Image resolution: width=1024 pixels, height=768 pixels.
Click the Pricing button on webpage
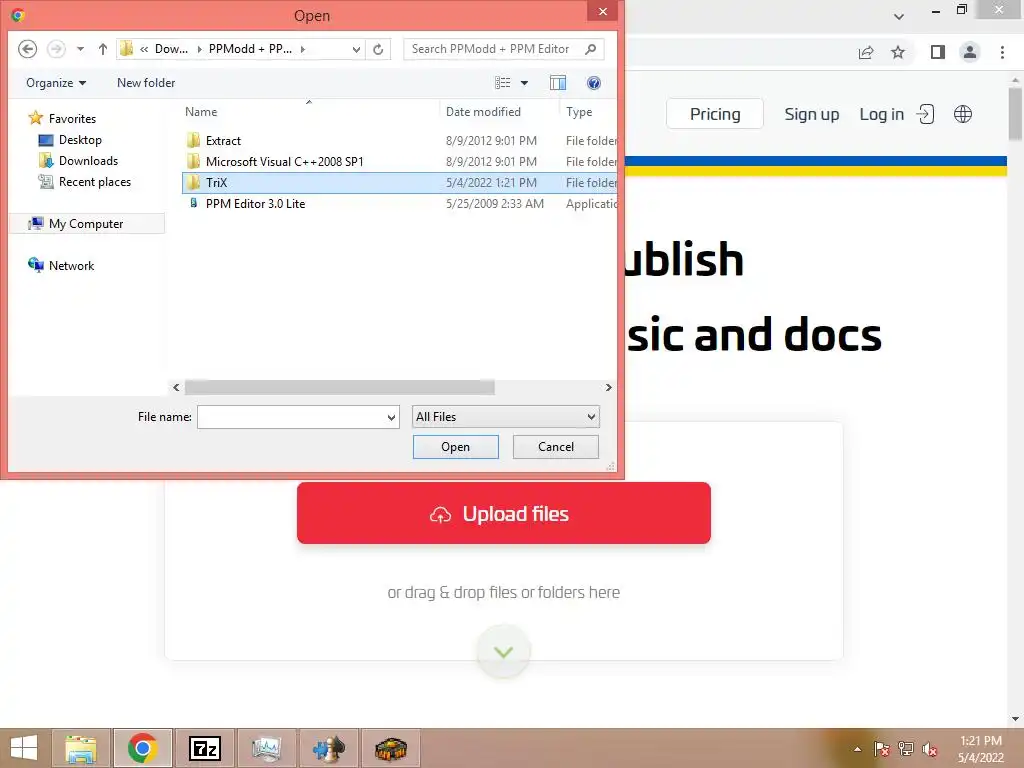pos(715,114)
